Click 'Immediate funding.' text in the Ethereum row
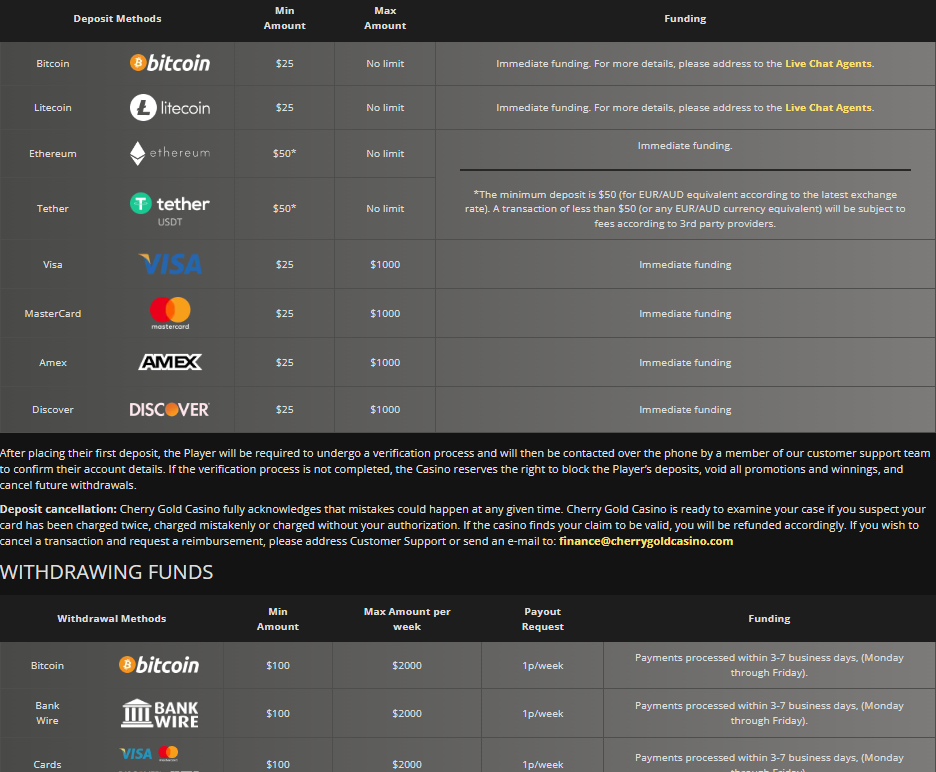Image resolution: width=936 pixels, height=772 pixels. (685, 146)
